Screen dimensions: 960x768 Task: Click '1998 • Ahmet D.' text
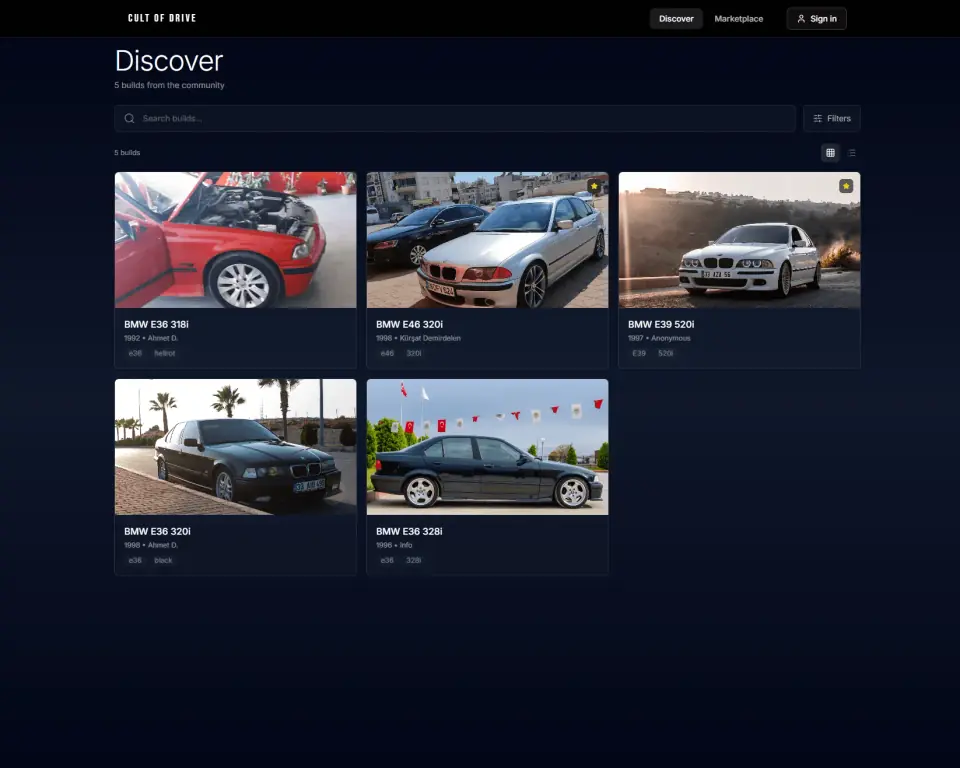pos(151,545)
